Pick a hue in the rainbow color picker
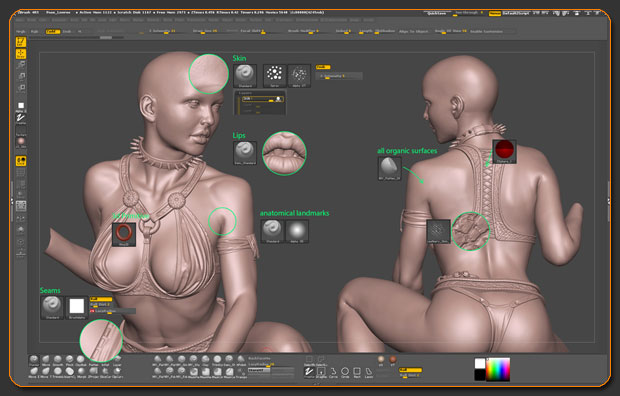 coord(498,369)
